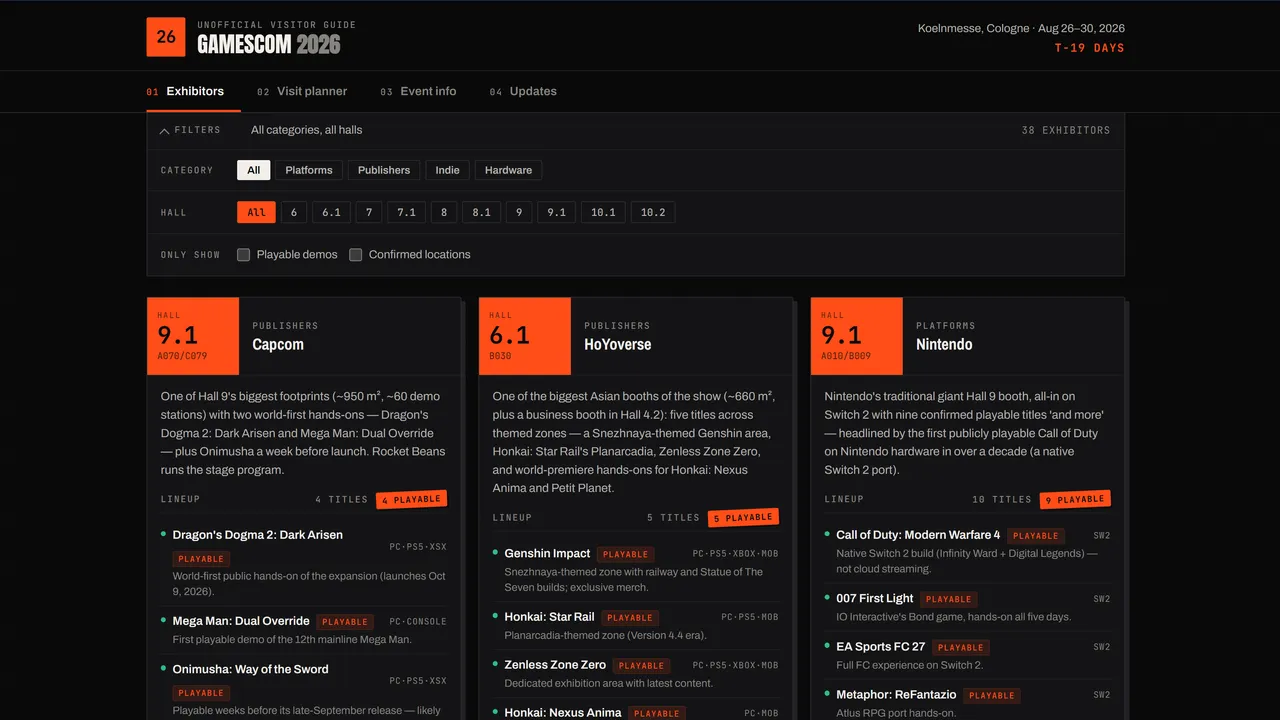The height and width of the screenshot is (720, 1280).
Task: Click the 38 Exhibitors count
Action: (x=1066, y=130)
